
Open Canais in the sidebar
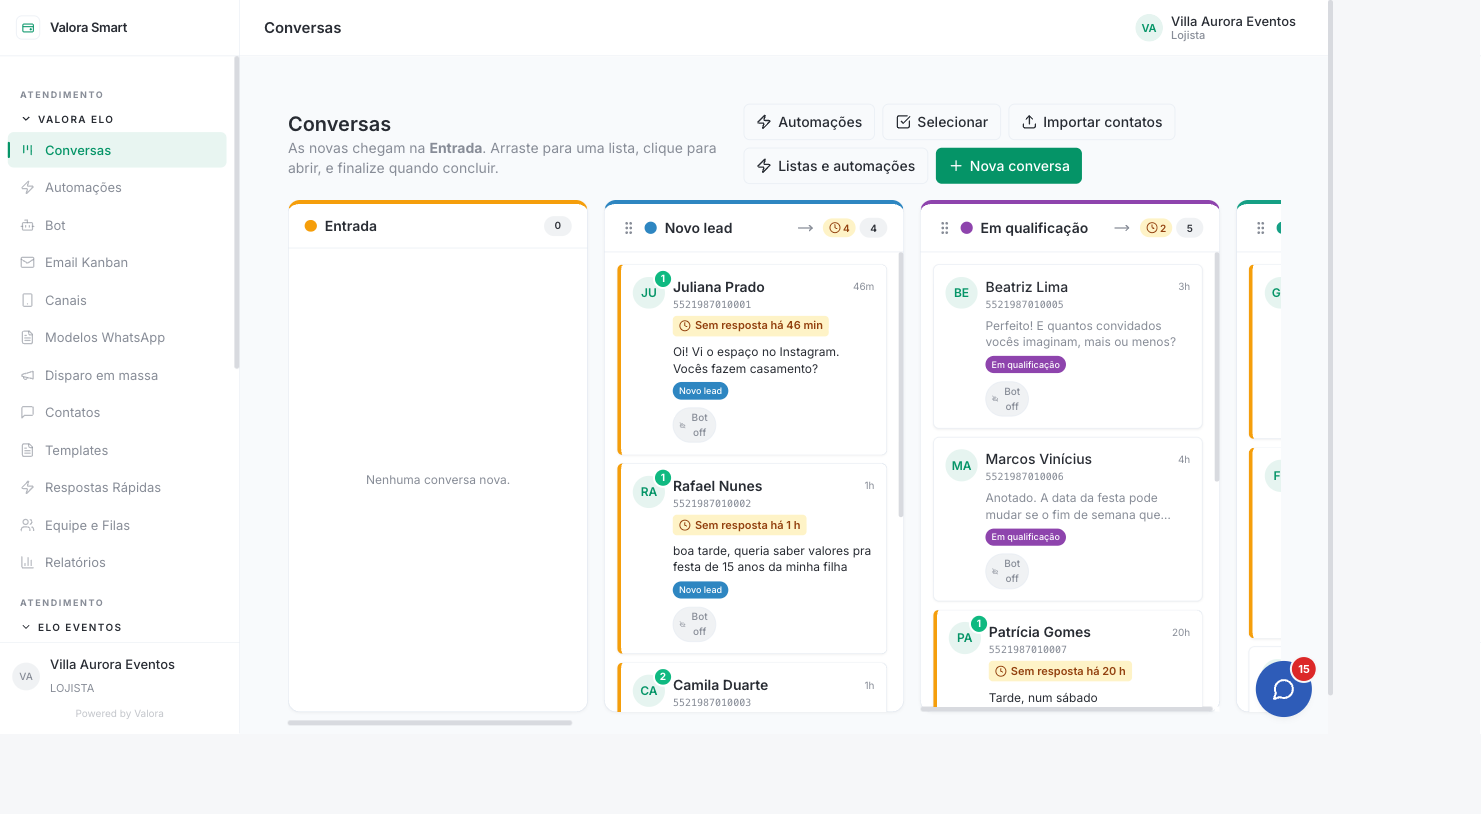pos(117,300)
